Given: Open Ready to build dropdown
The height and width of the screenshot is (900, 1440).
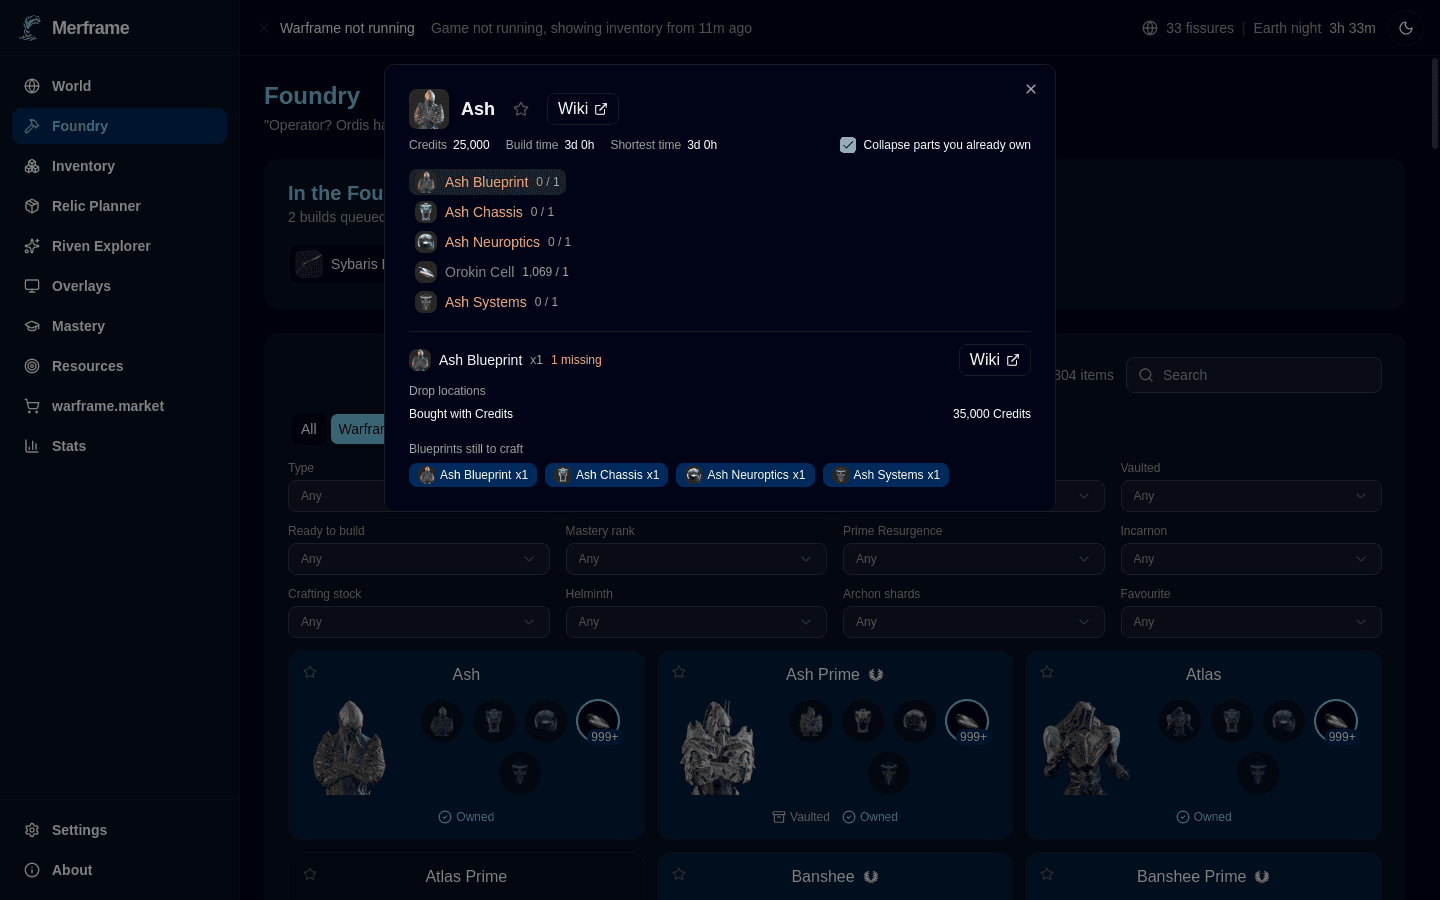Looking at the screenshot, I should pyautogui.click(x=419, y=559).
